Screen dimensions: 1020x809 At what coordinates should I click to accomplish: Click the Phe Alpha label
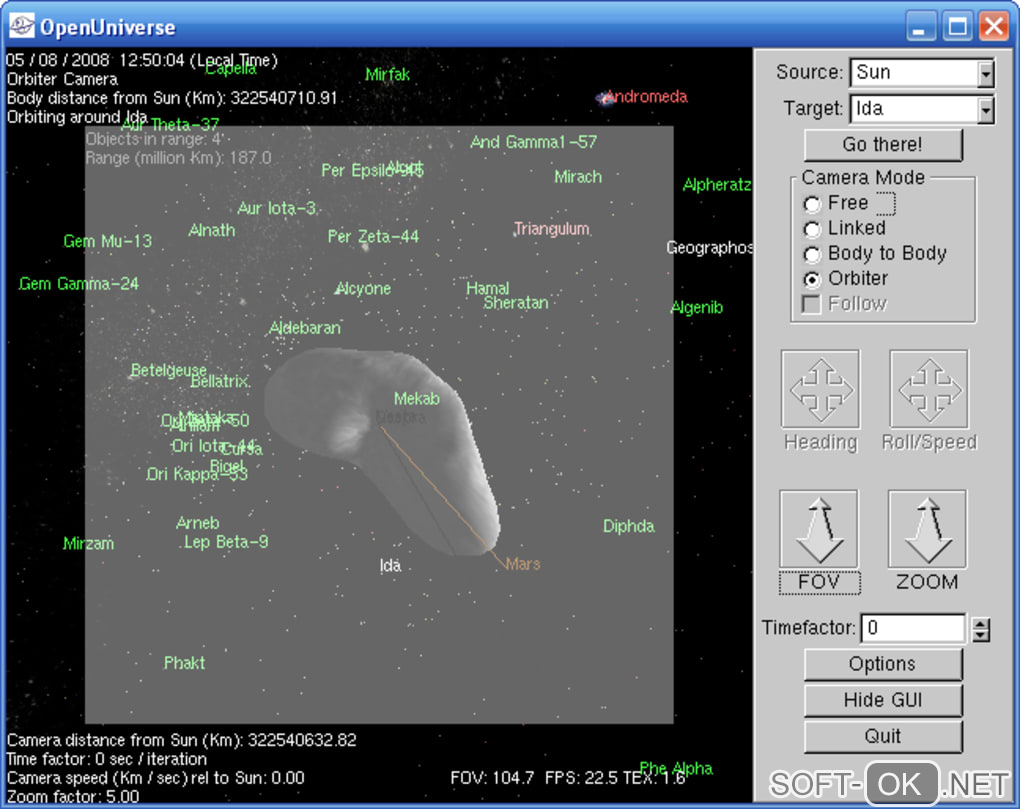(x=676, y=769)
